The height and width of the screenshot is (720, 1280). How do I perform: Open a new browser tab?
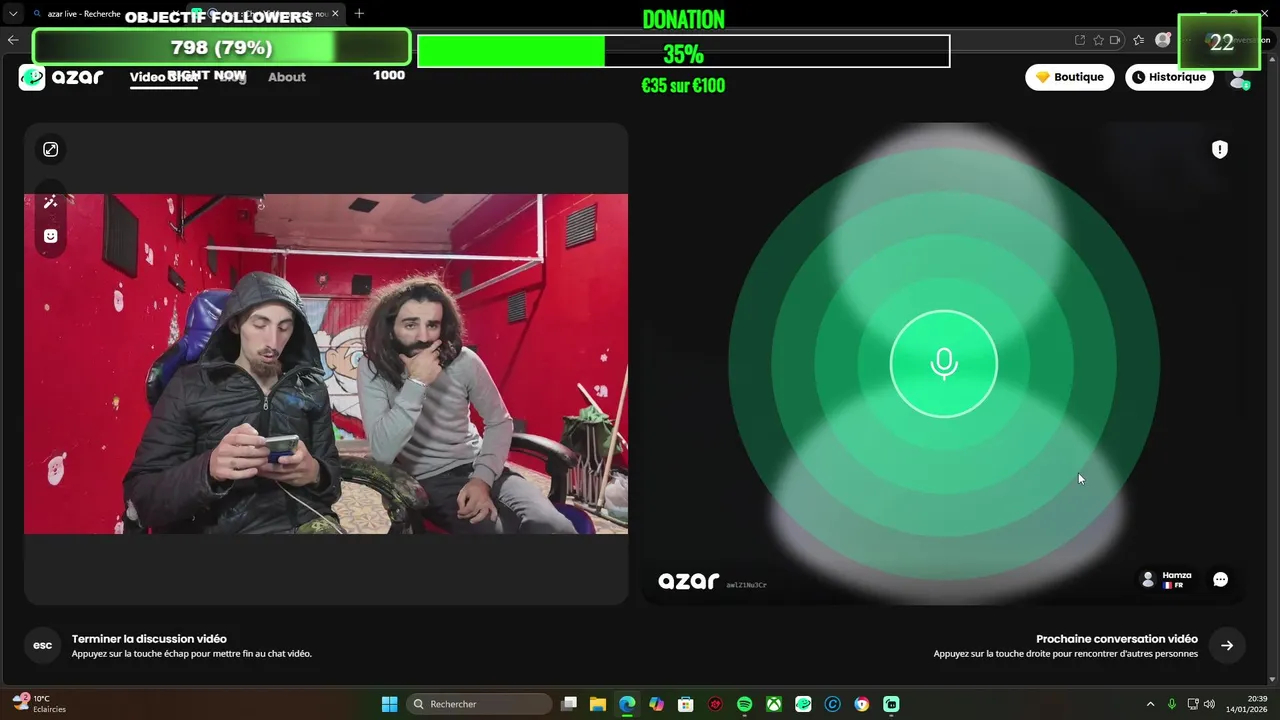tap(359, 14)
